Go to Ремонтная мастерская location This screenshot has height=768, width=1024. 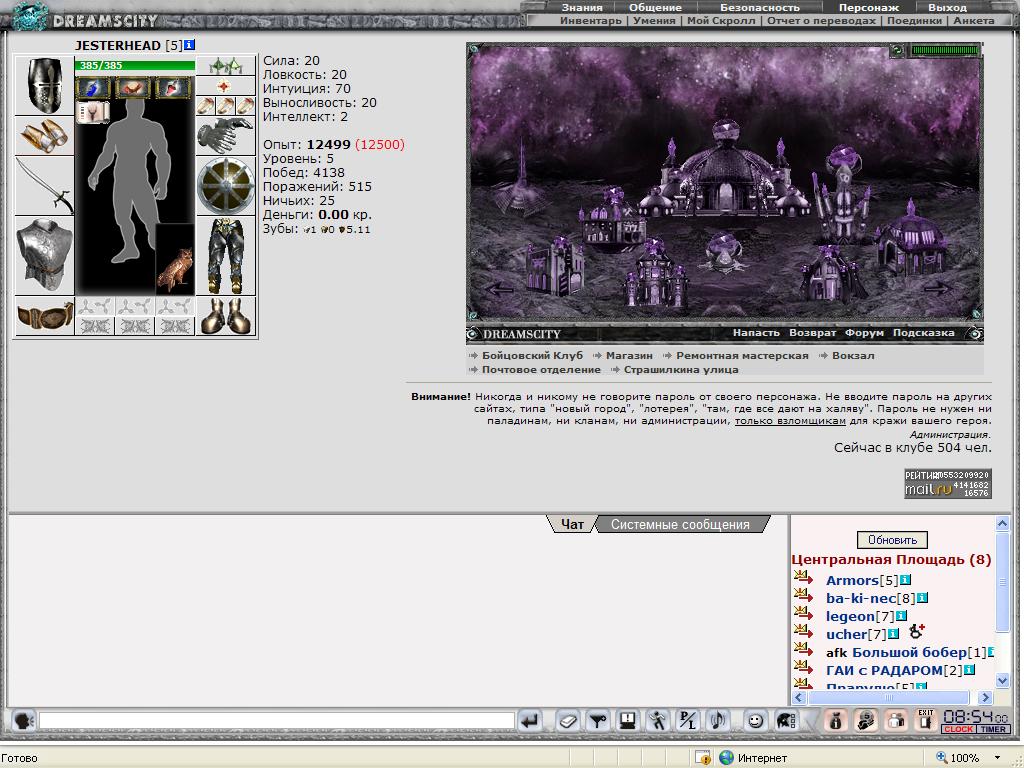coord(742,355)
